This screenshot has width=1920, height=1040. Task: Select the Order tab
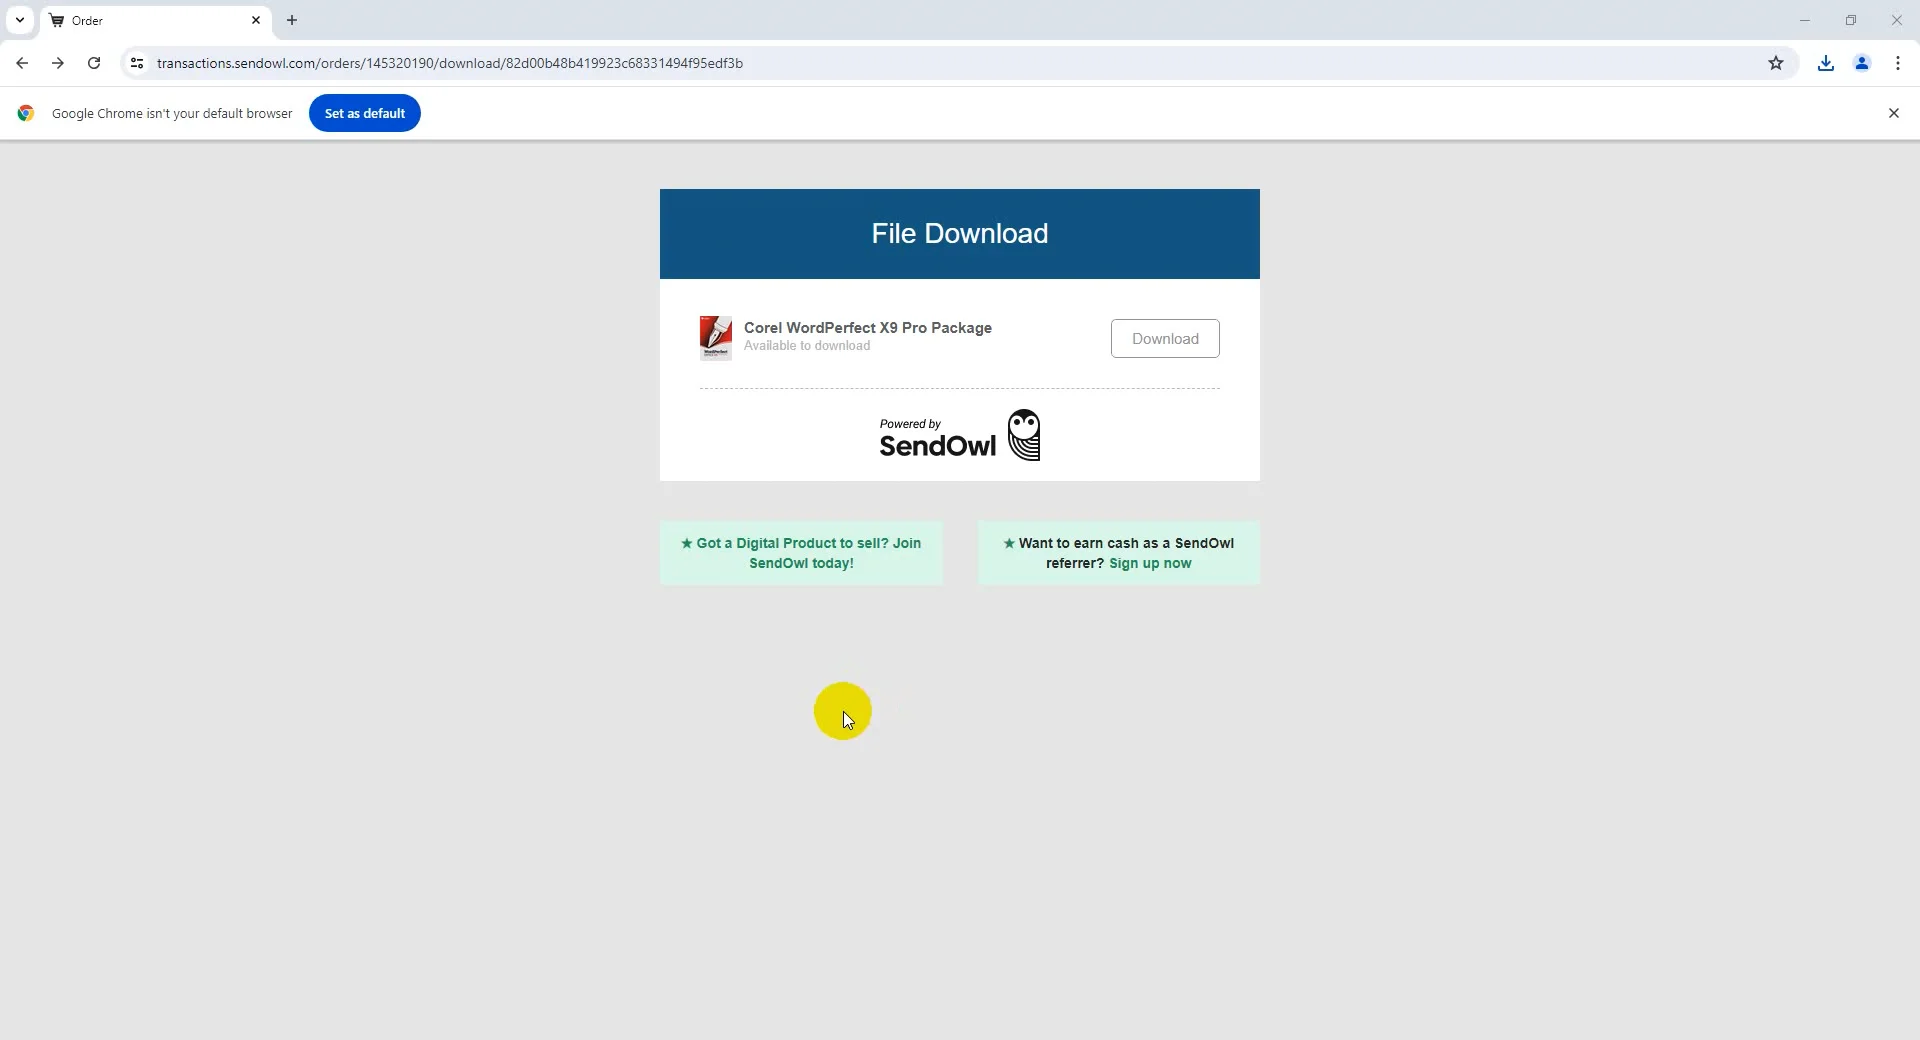pos(155,20)
